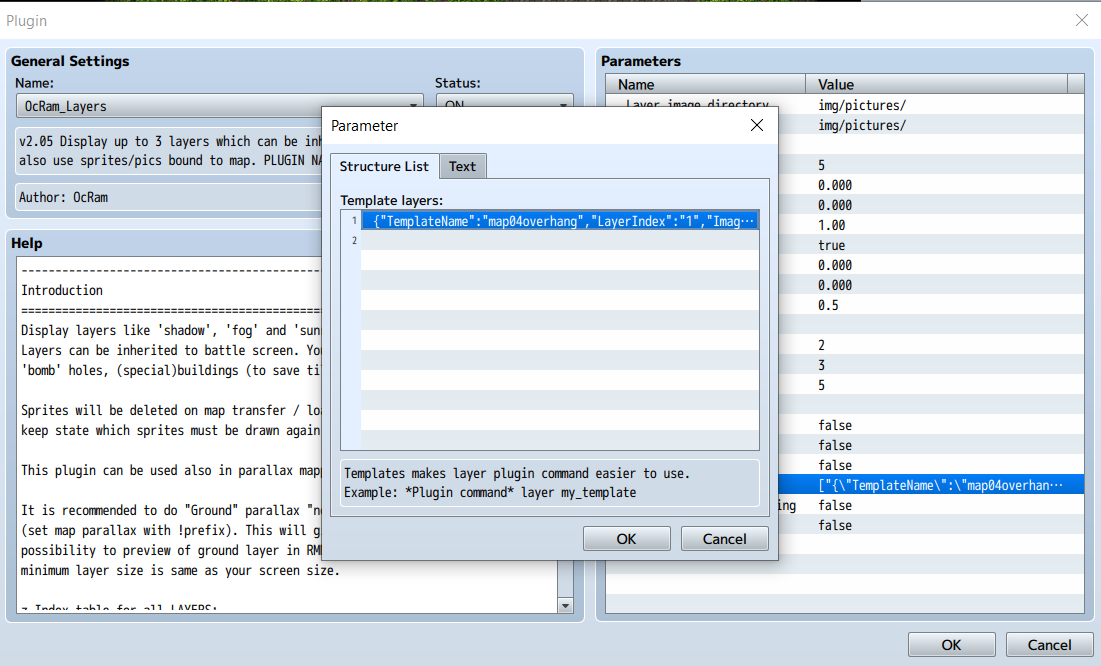Click the Value column header in Parameters

coord(936,84)
